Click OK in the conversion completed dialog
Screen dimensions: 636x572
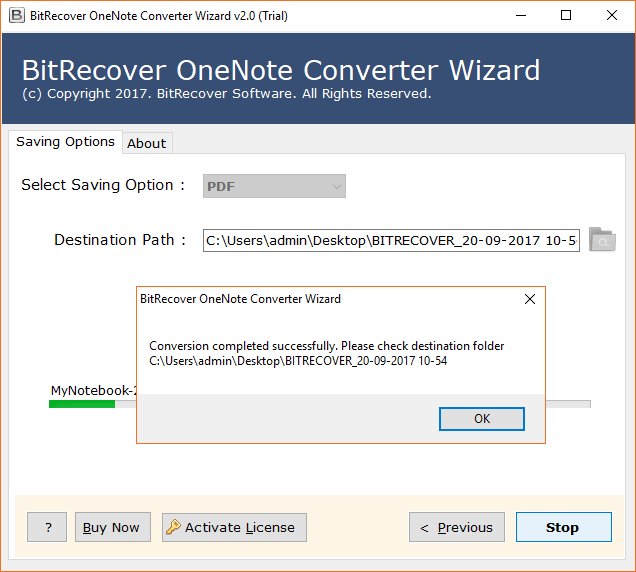[x=481, y=419]
